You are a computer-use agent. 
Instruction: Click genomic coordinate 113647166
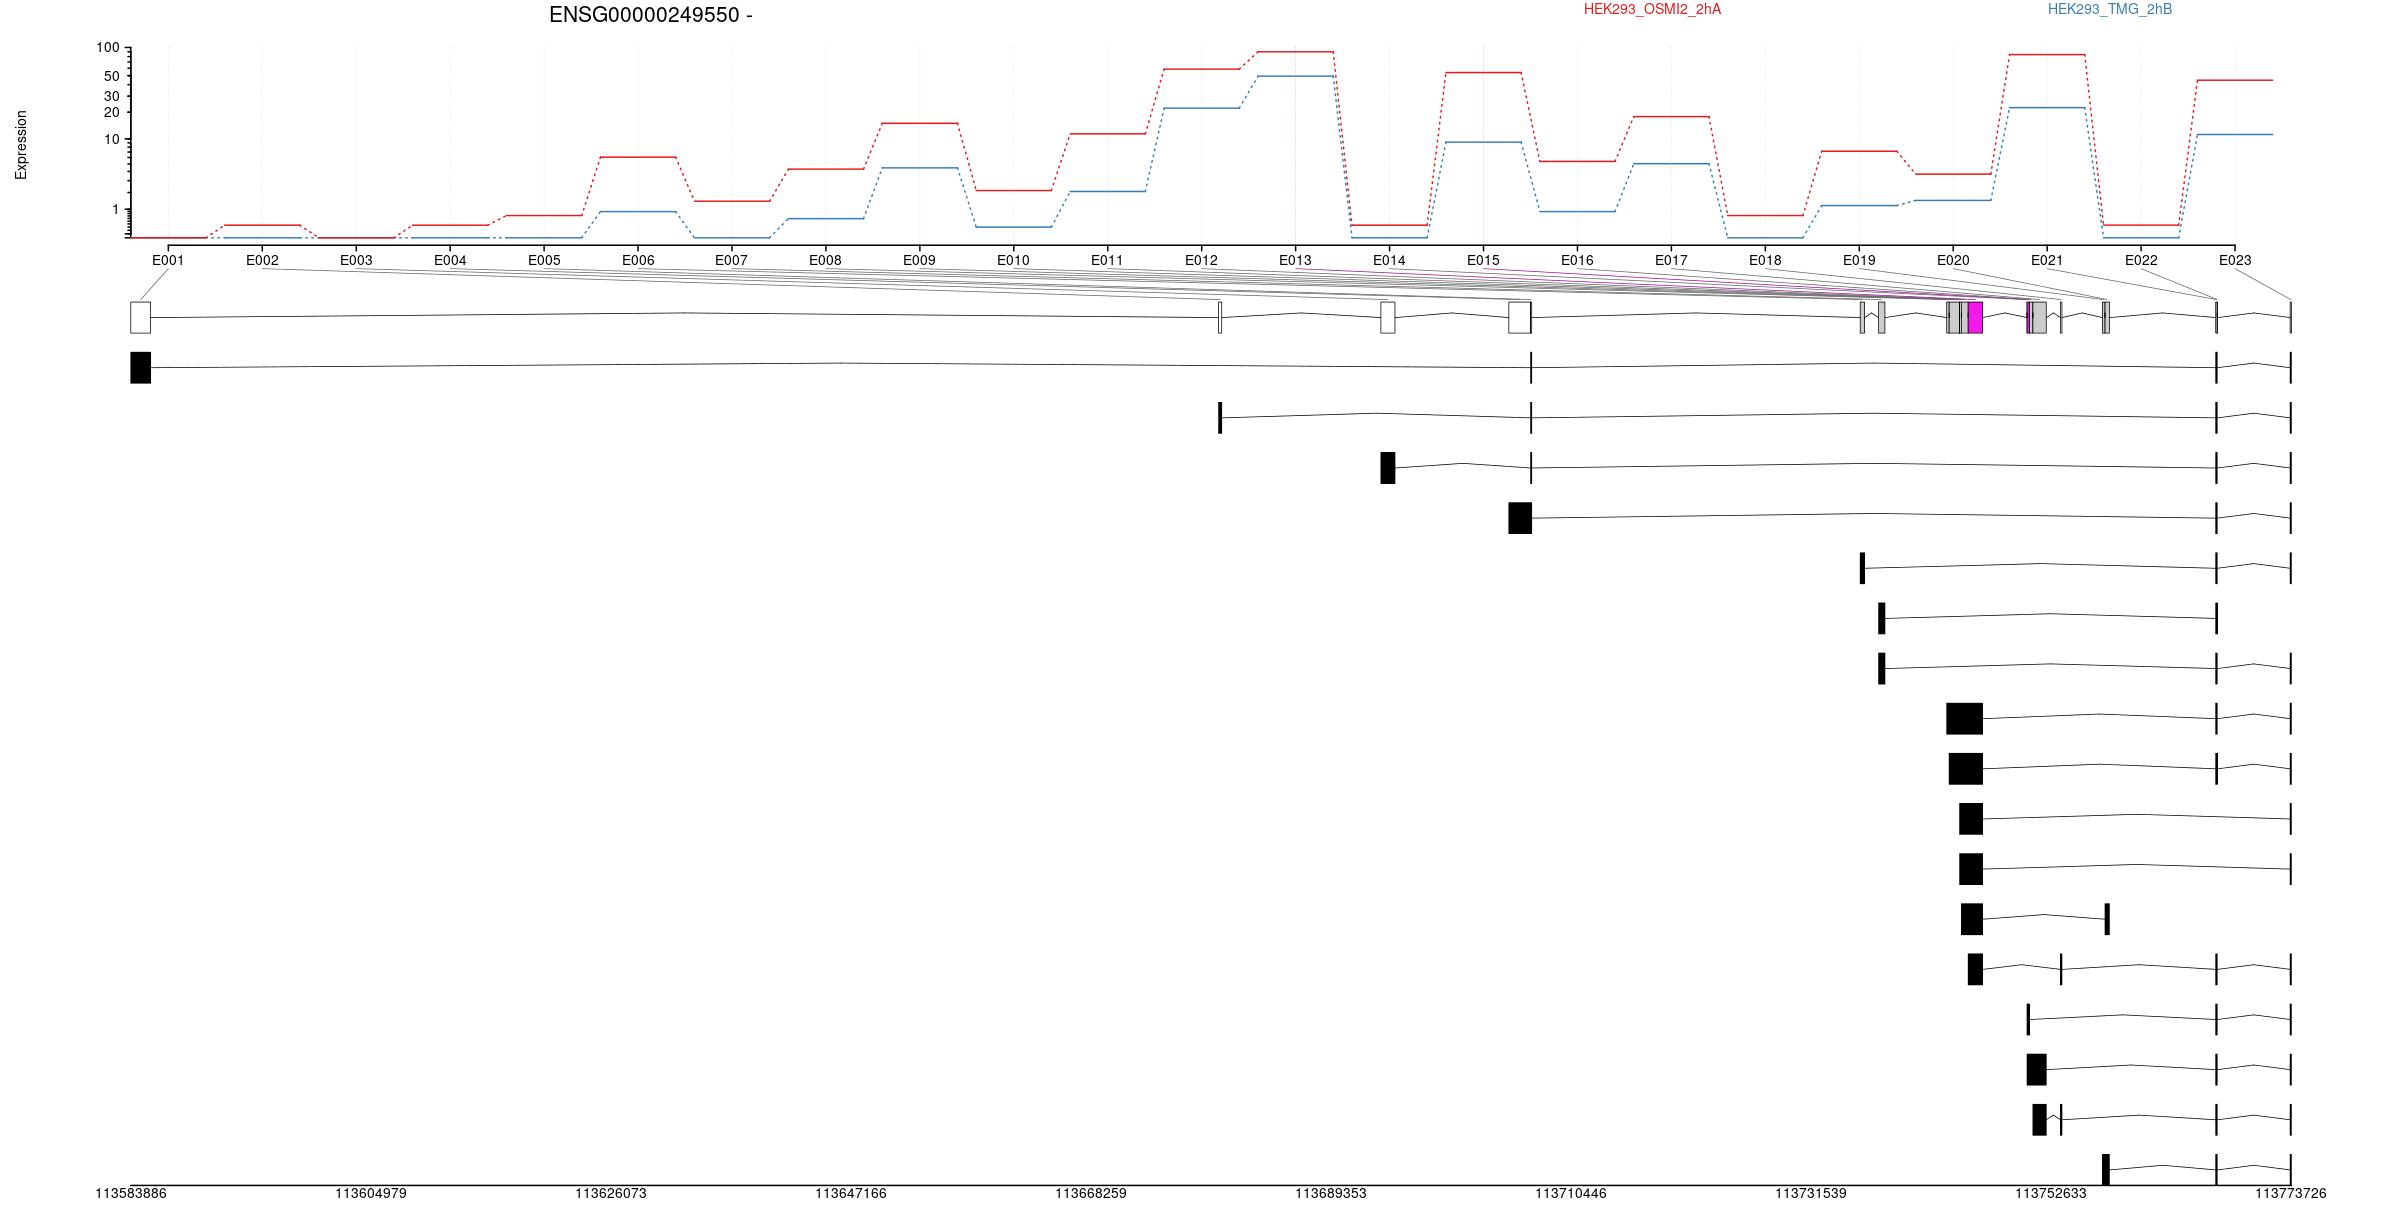tap(851, 1193)
